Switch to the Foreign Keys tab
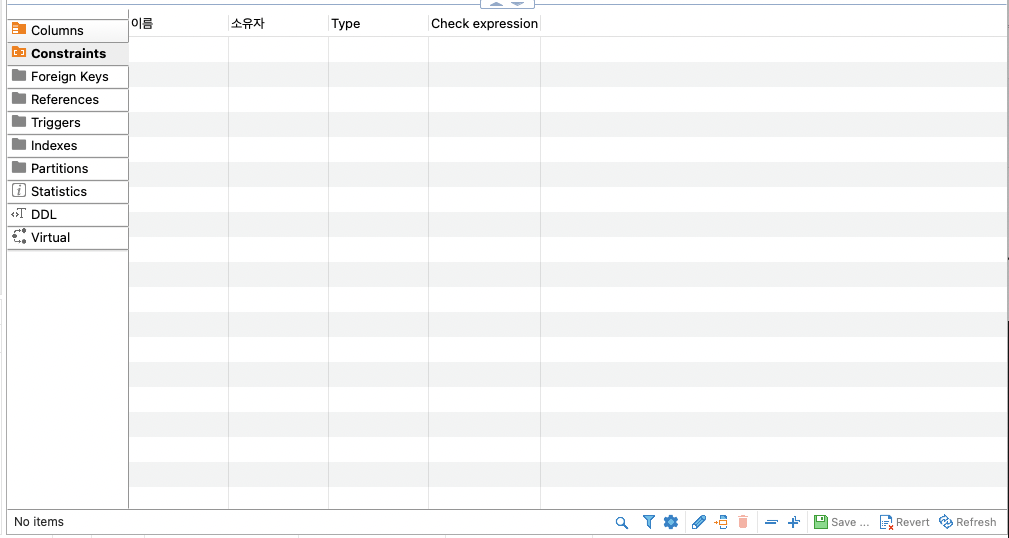1009x538 pixels. pyautogui.click(x=68, y=77)
